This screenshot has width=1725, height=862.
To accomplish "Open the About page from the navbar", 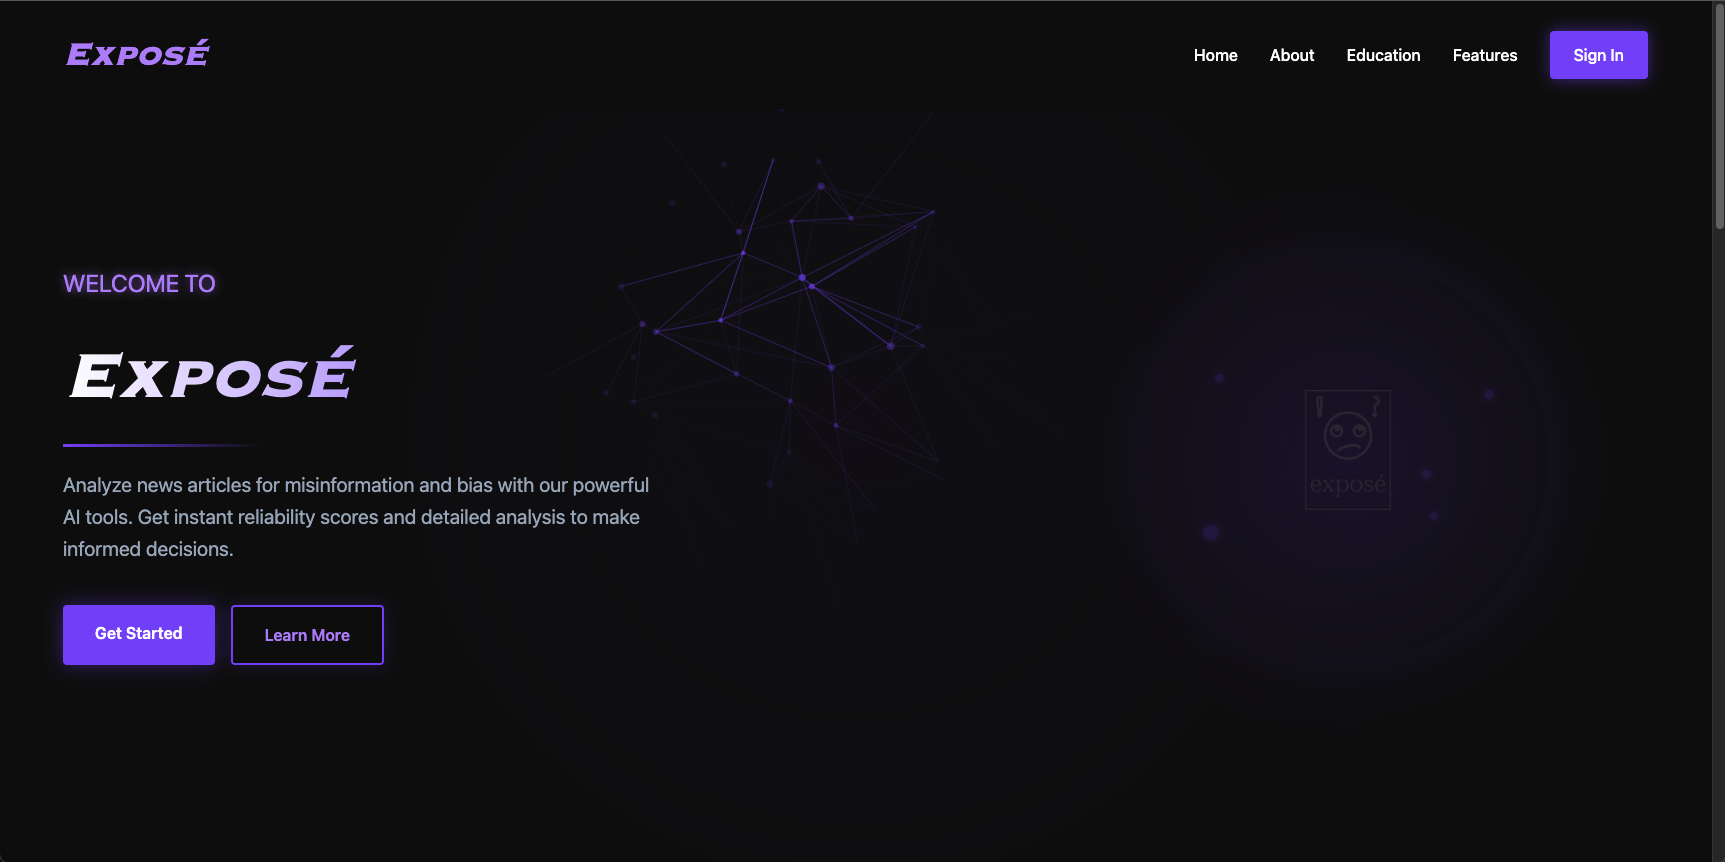I will coord(1291,55).
